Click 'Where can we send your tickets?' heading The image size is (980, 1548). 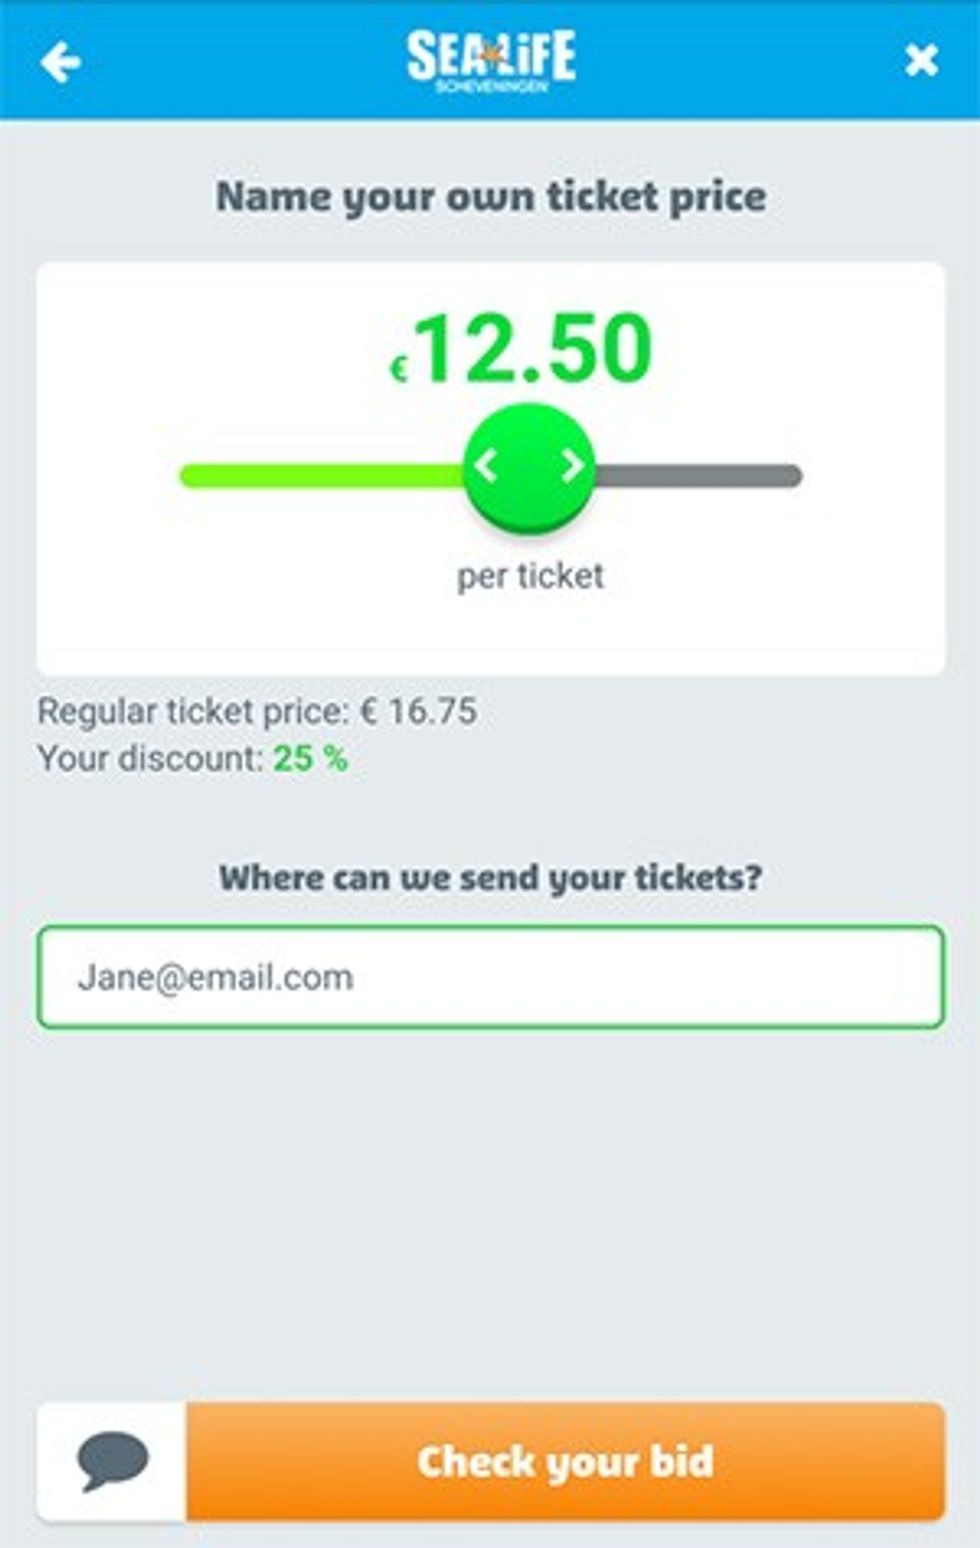point(490,878)
